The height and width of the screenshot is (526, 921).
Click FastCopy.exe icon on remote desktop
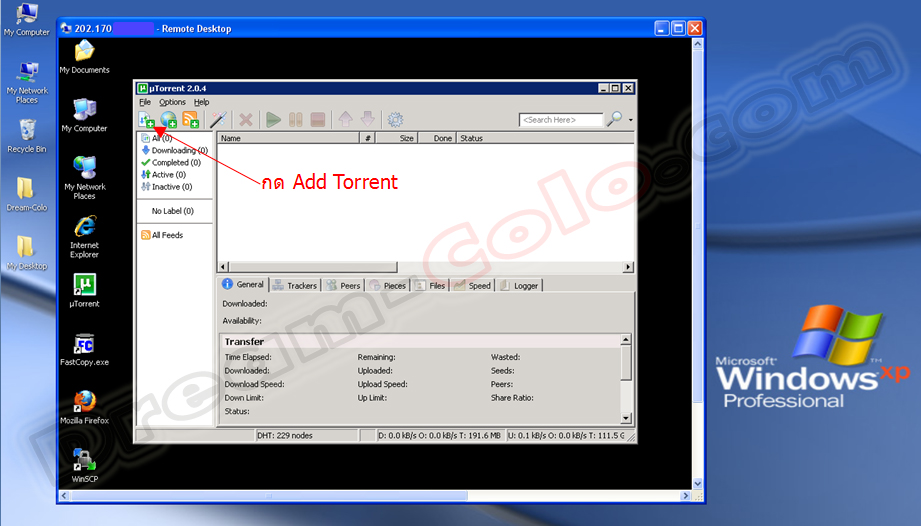click(85, 349)
